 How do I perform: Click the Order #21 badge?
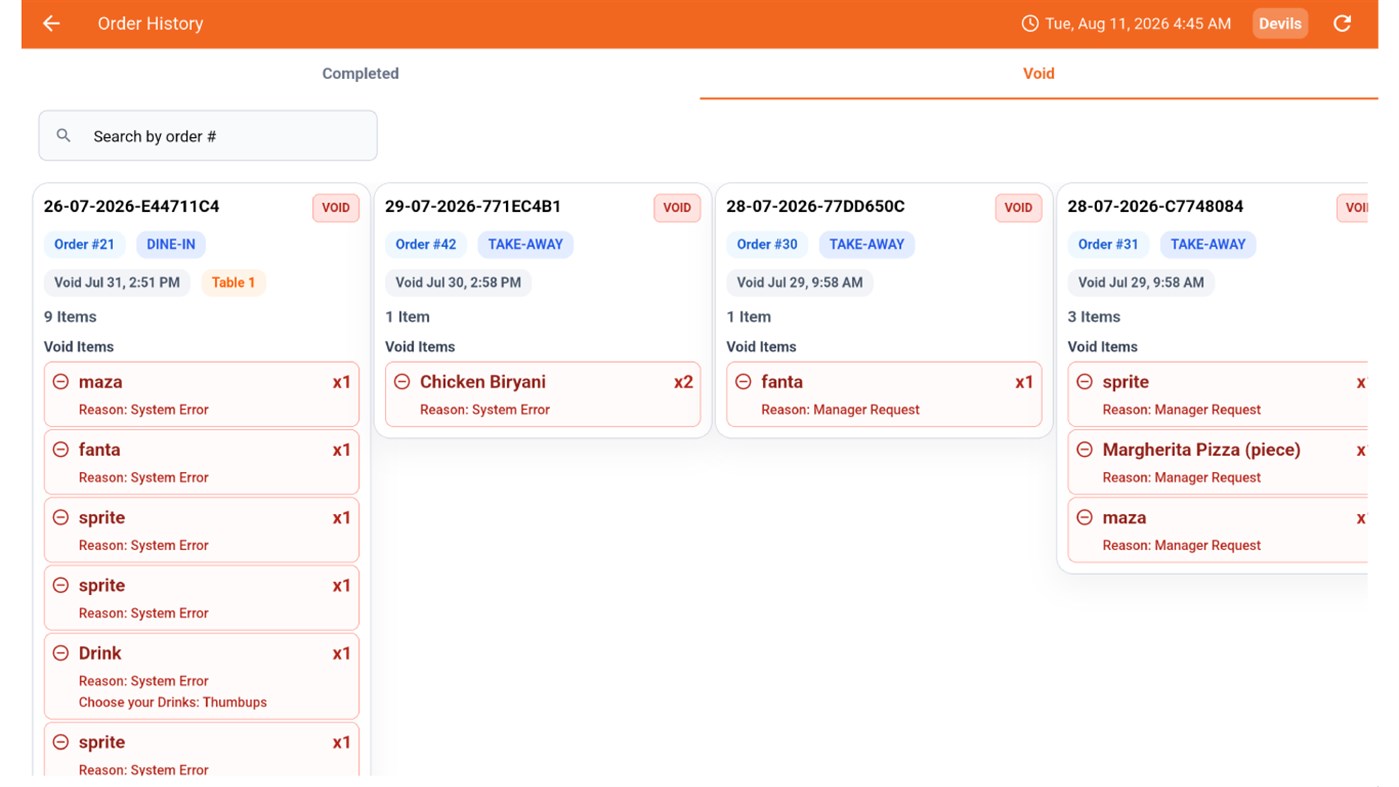pyautogui.click(x=84, y=244)
